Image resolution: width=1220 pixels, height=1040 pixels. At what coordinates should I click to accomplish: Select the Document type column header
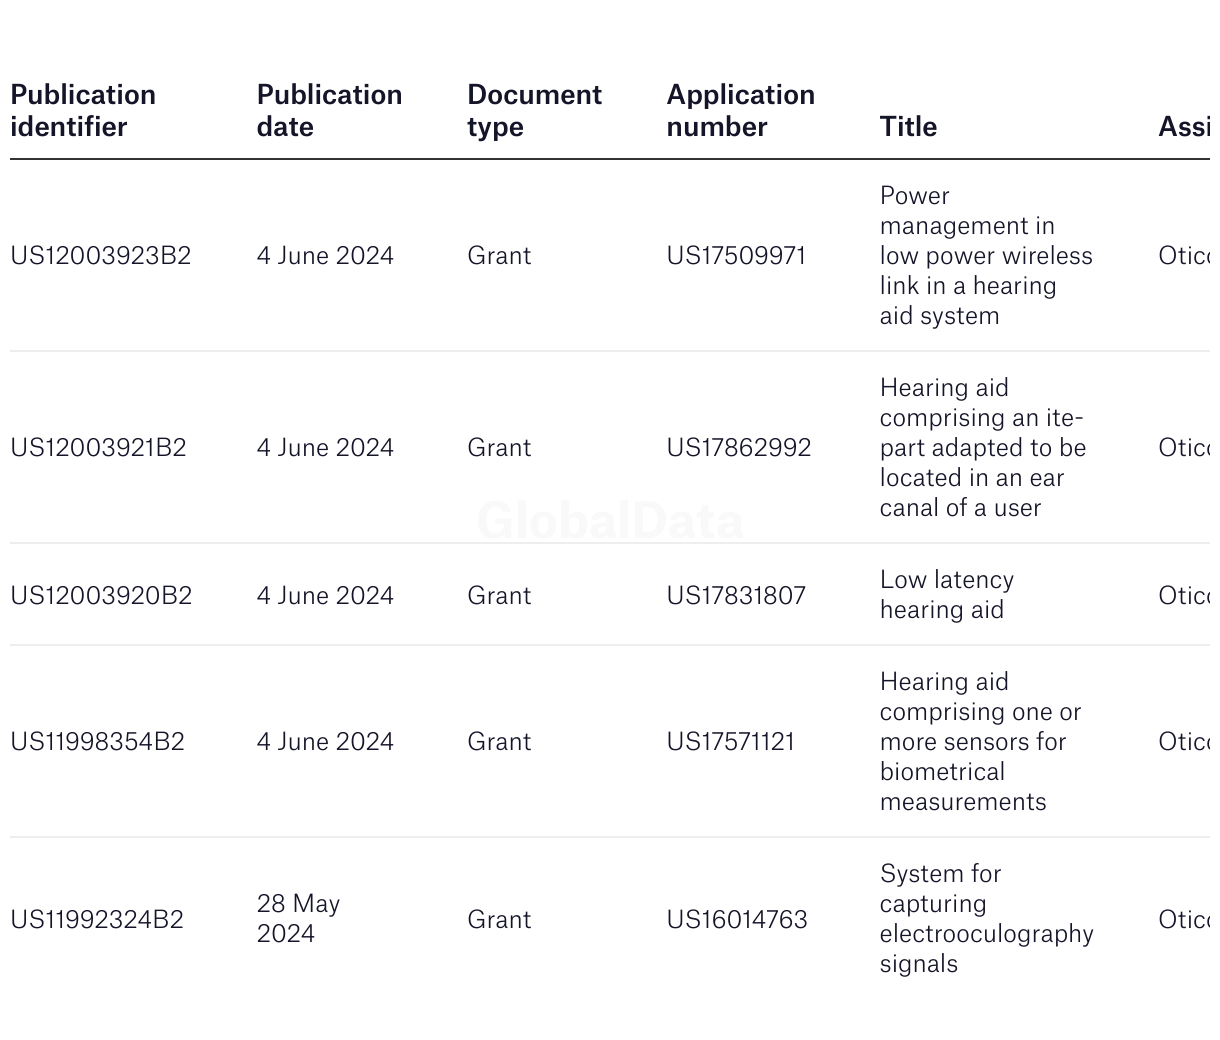pyautogui.click(x=534, y=111)
